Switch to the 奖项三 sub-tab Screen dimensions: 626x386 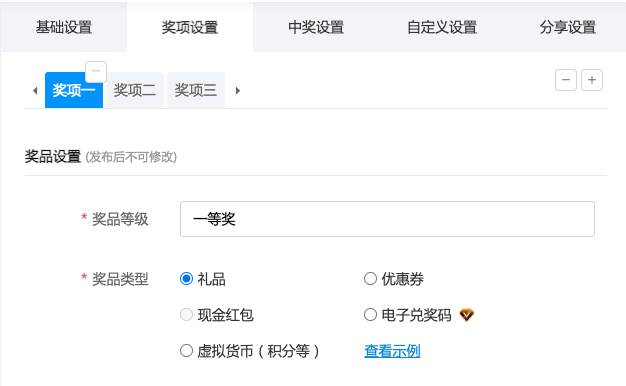[x=196, y=90]
